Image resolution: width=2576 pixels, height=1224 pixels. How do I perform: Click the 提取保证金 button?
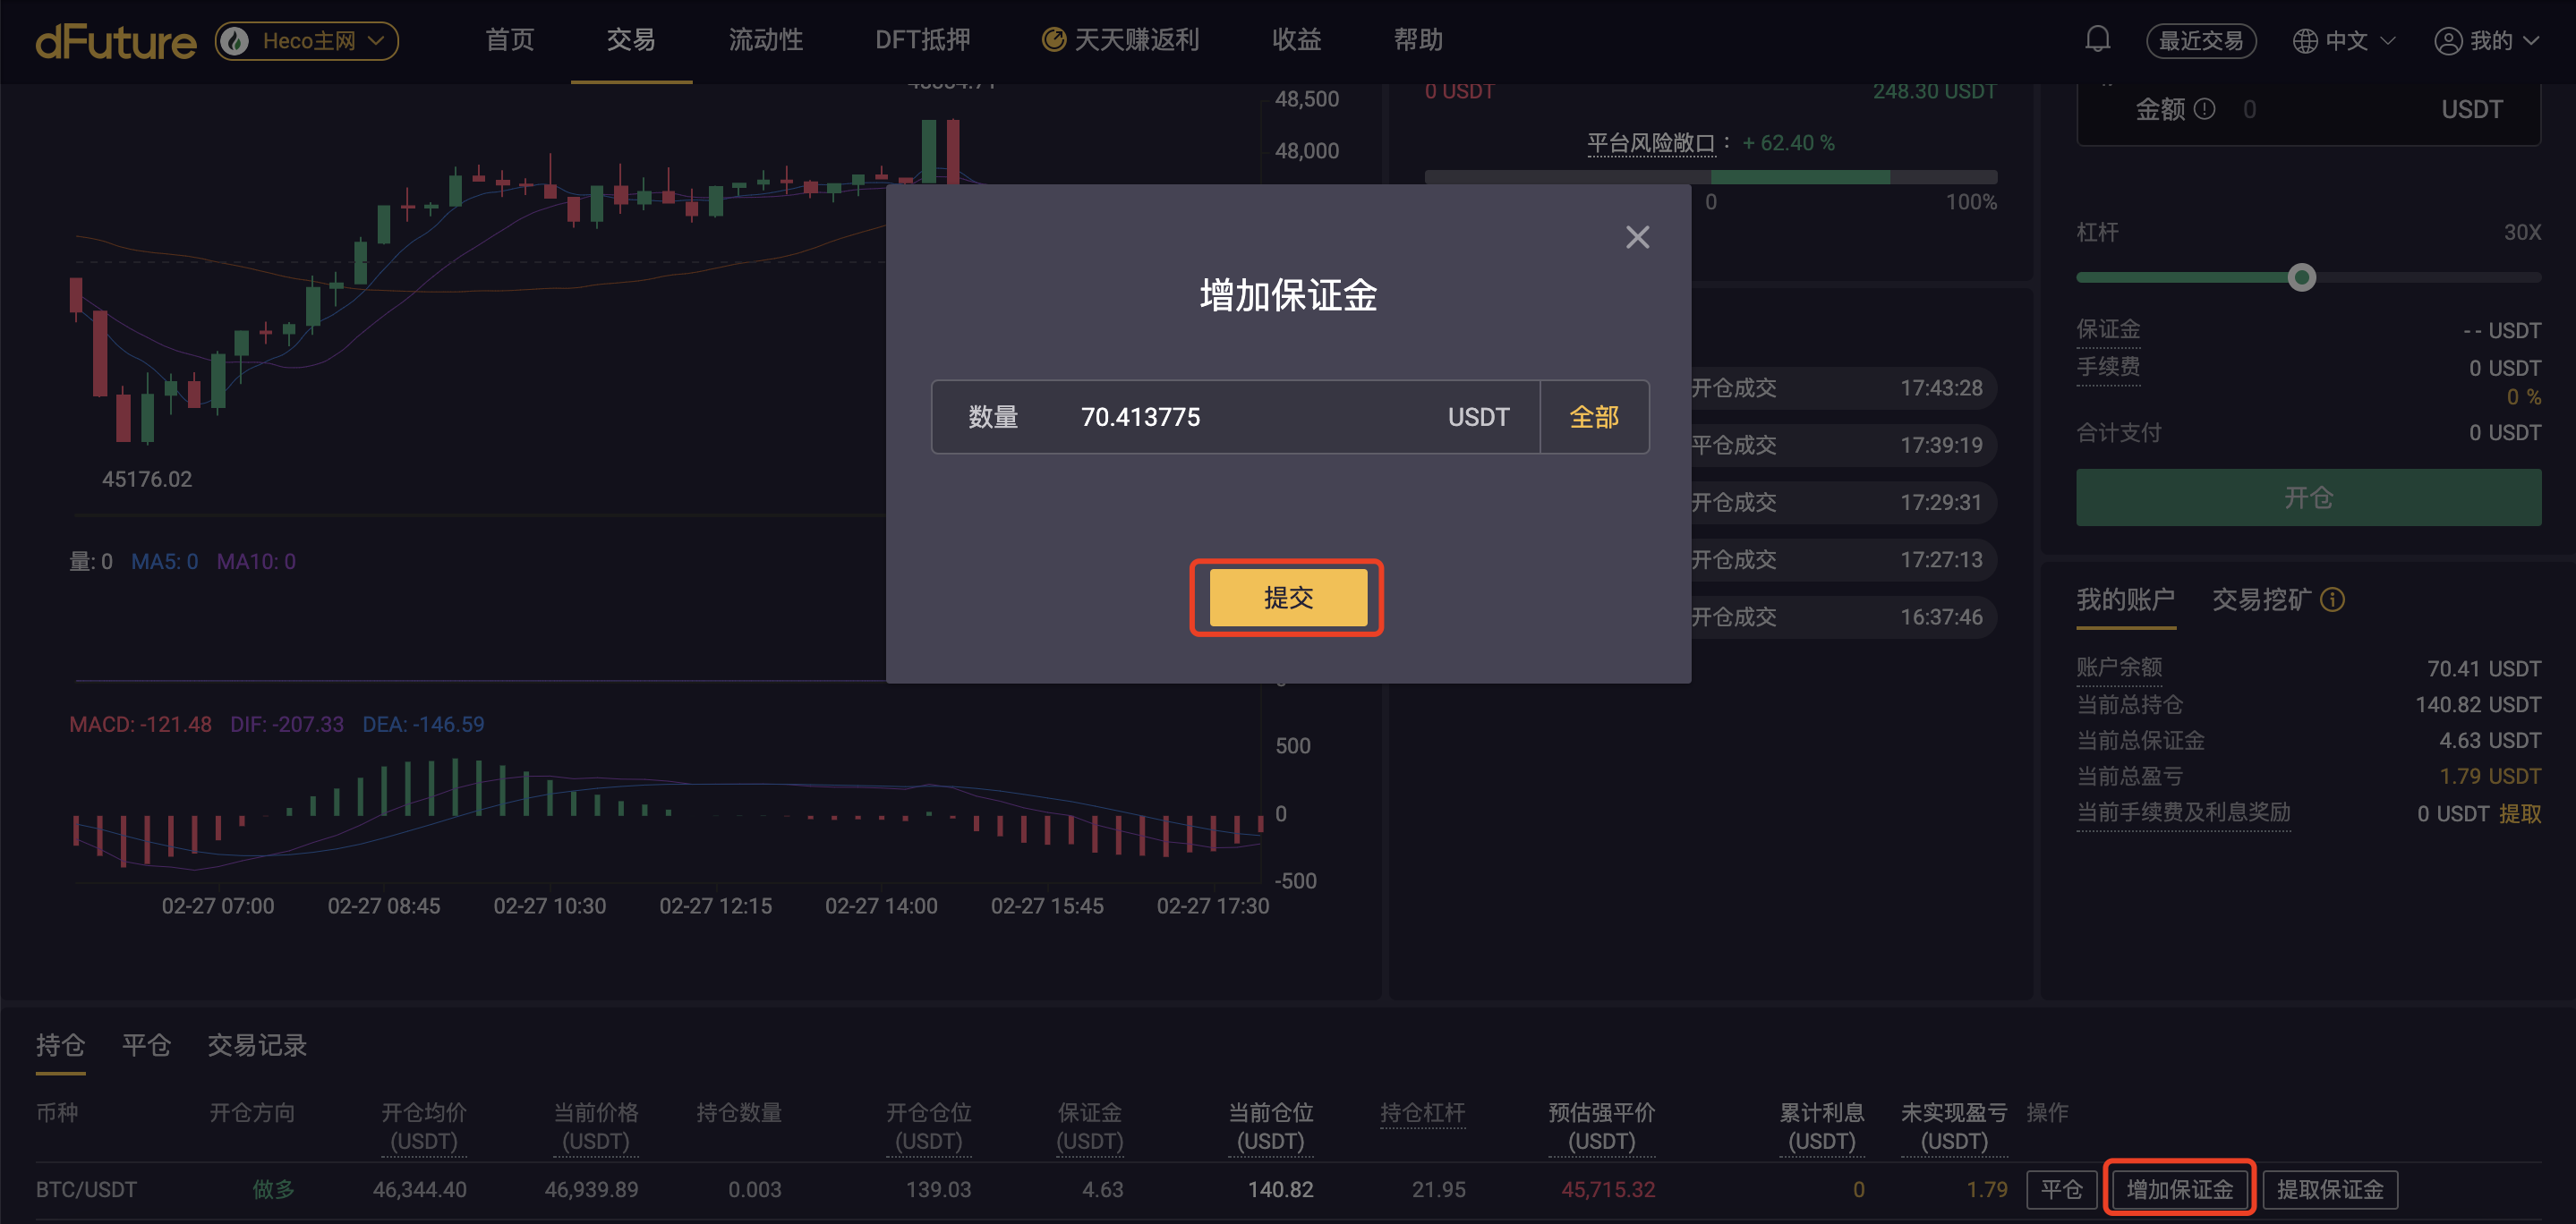coord(2329,1189)
